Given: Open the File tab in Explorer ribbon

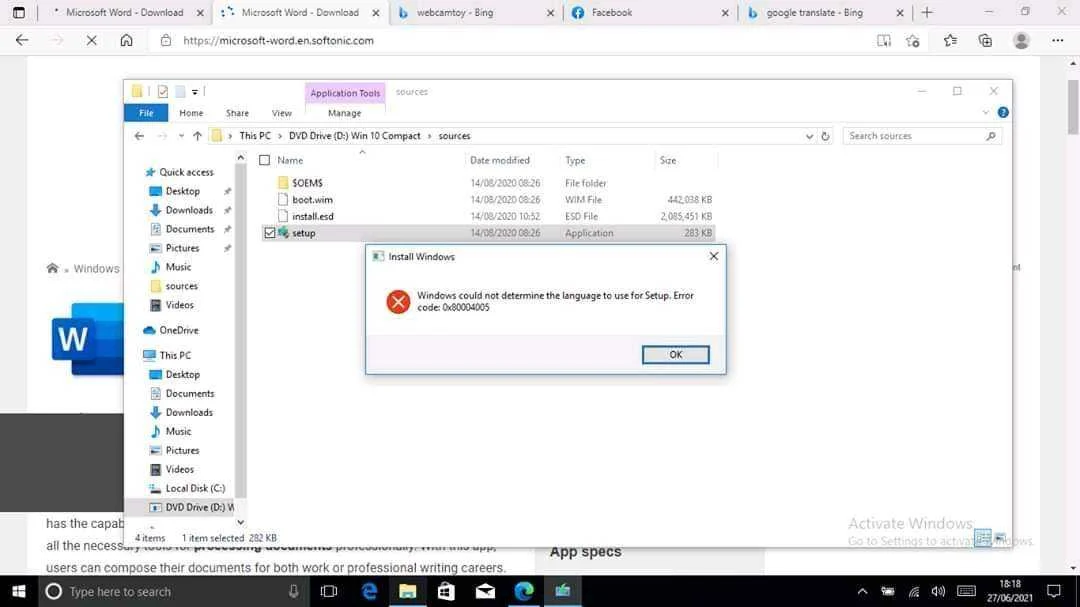Looking at the screenshot, I should 146,113.
